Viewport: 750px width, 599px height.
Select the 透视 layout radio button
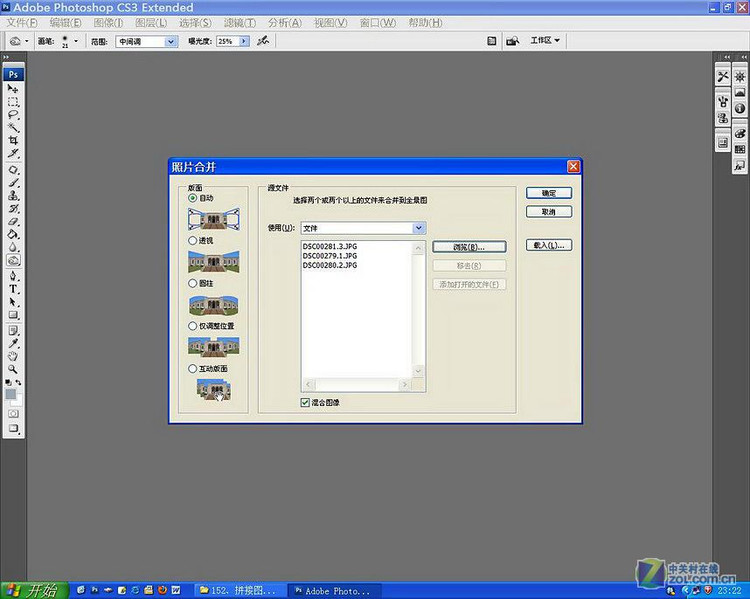coord(192,240)
